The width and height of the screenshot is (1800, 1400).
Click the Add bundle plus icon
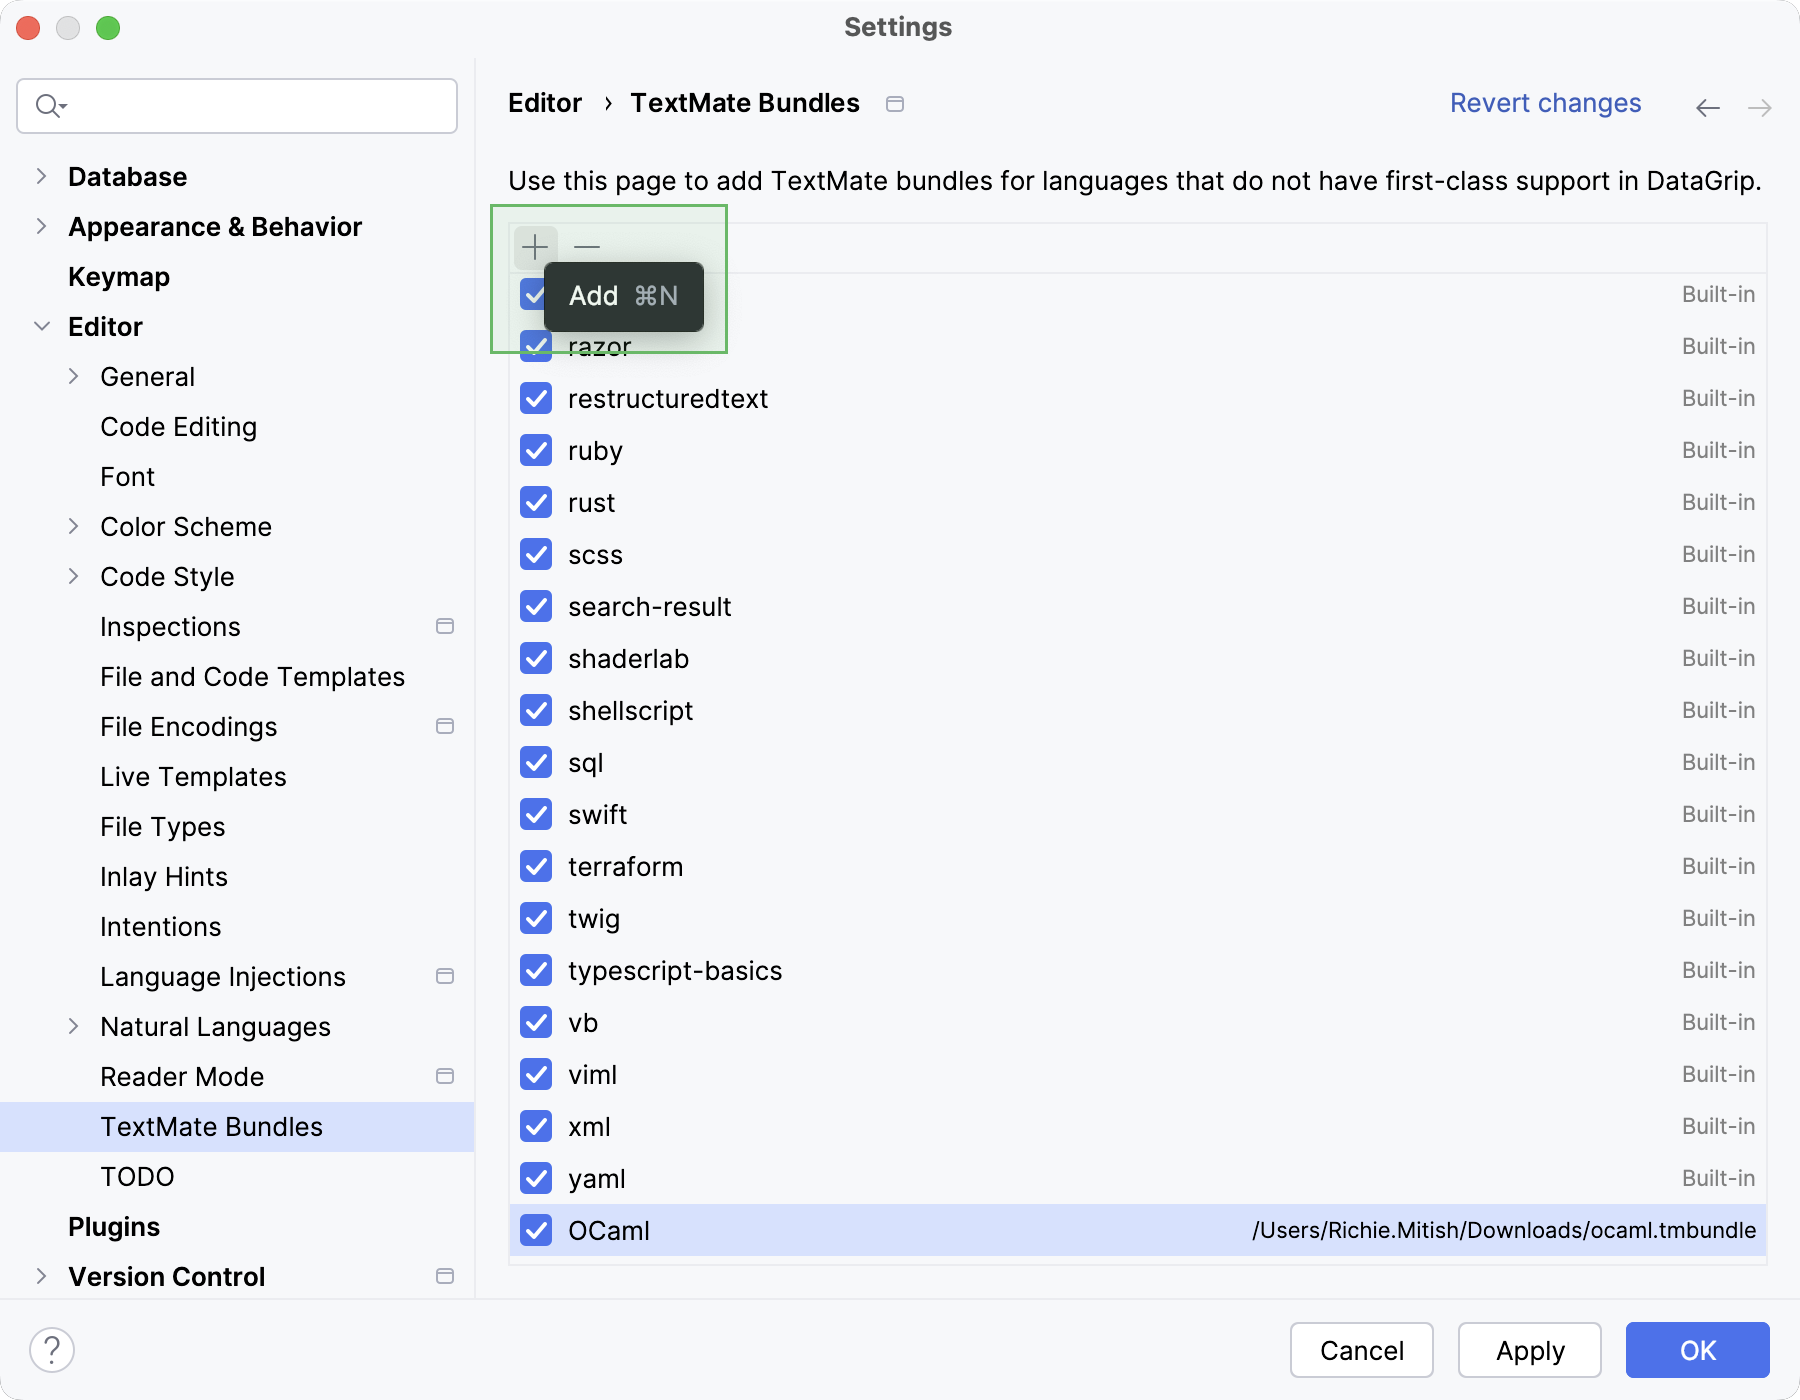(535, 246)
